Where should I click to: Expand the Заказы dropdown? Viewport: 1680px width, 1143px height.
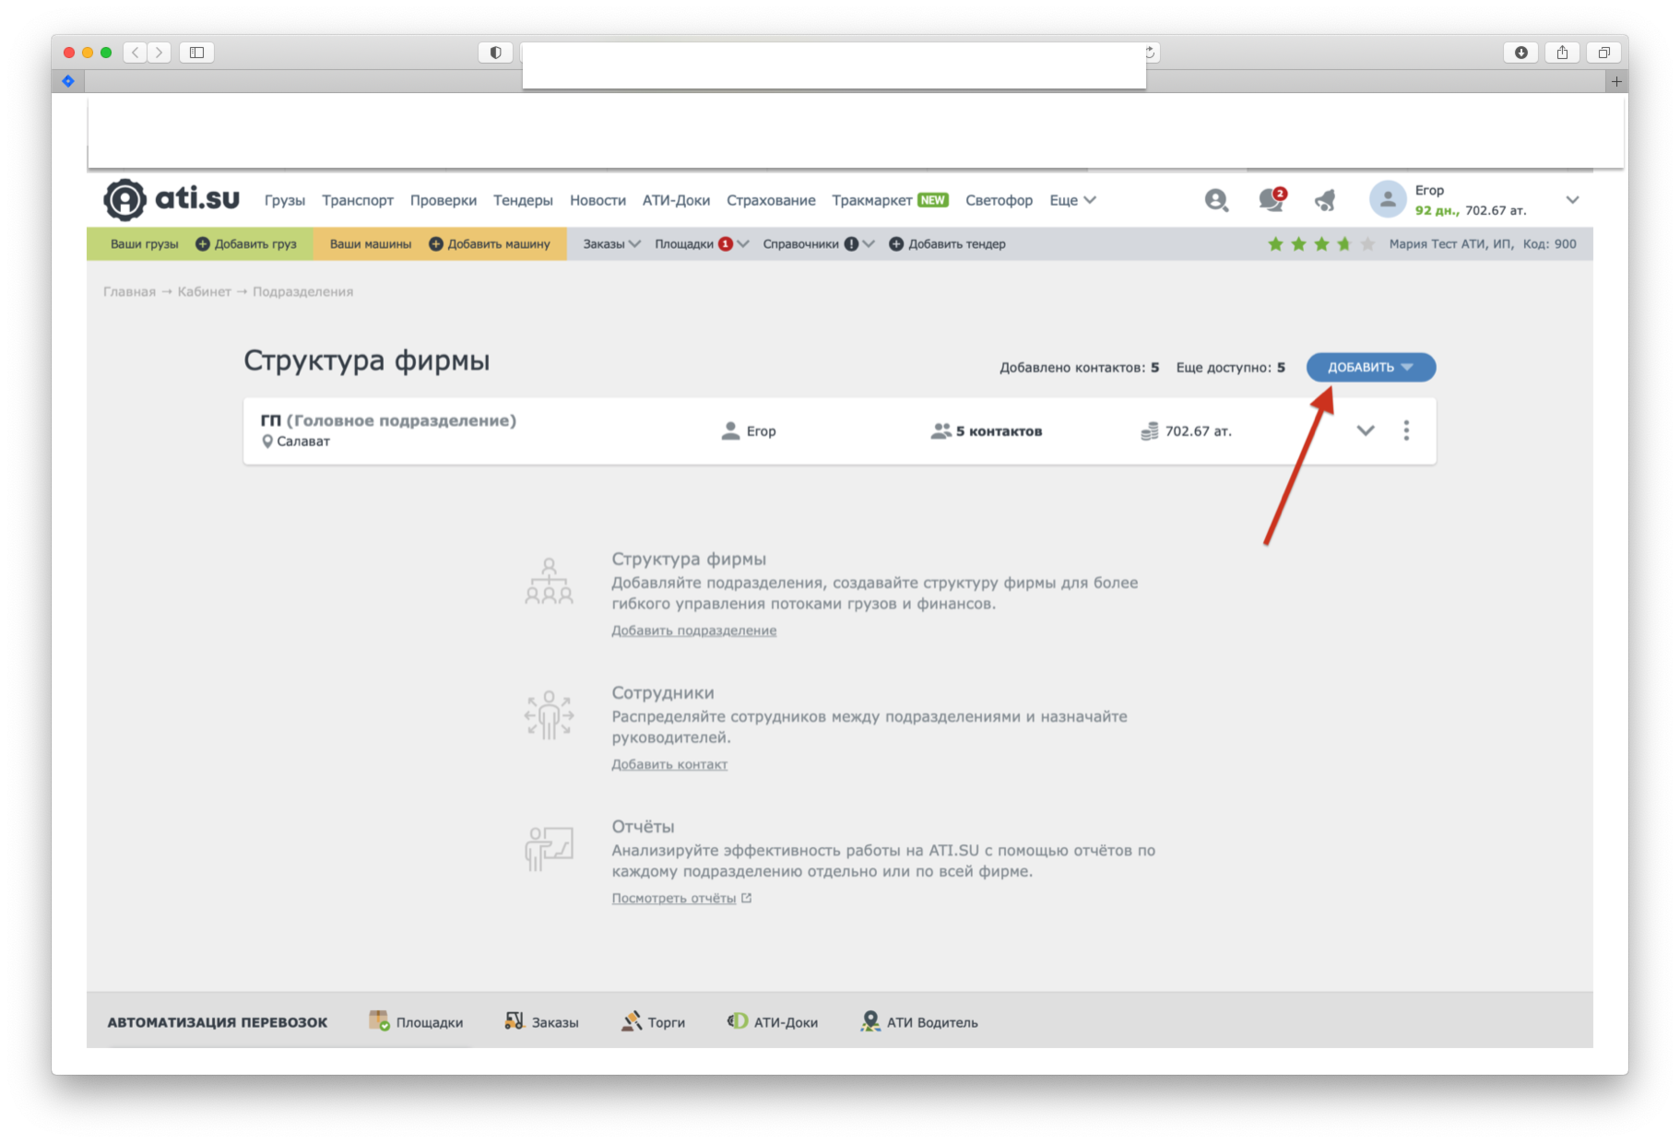coord(611,244)
